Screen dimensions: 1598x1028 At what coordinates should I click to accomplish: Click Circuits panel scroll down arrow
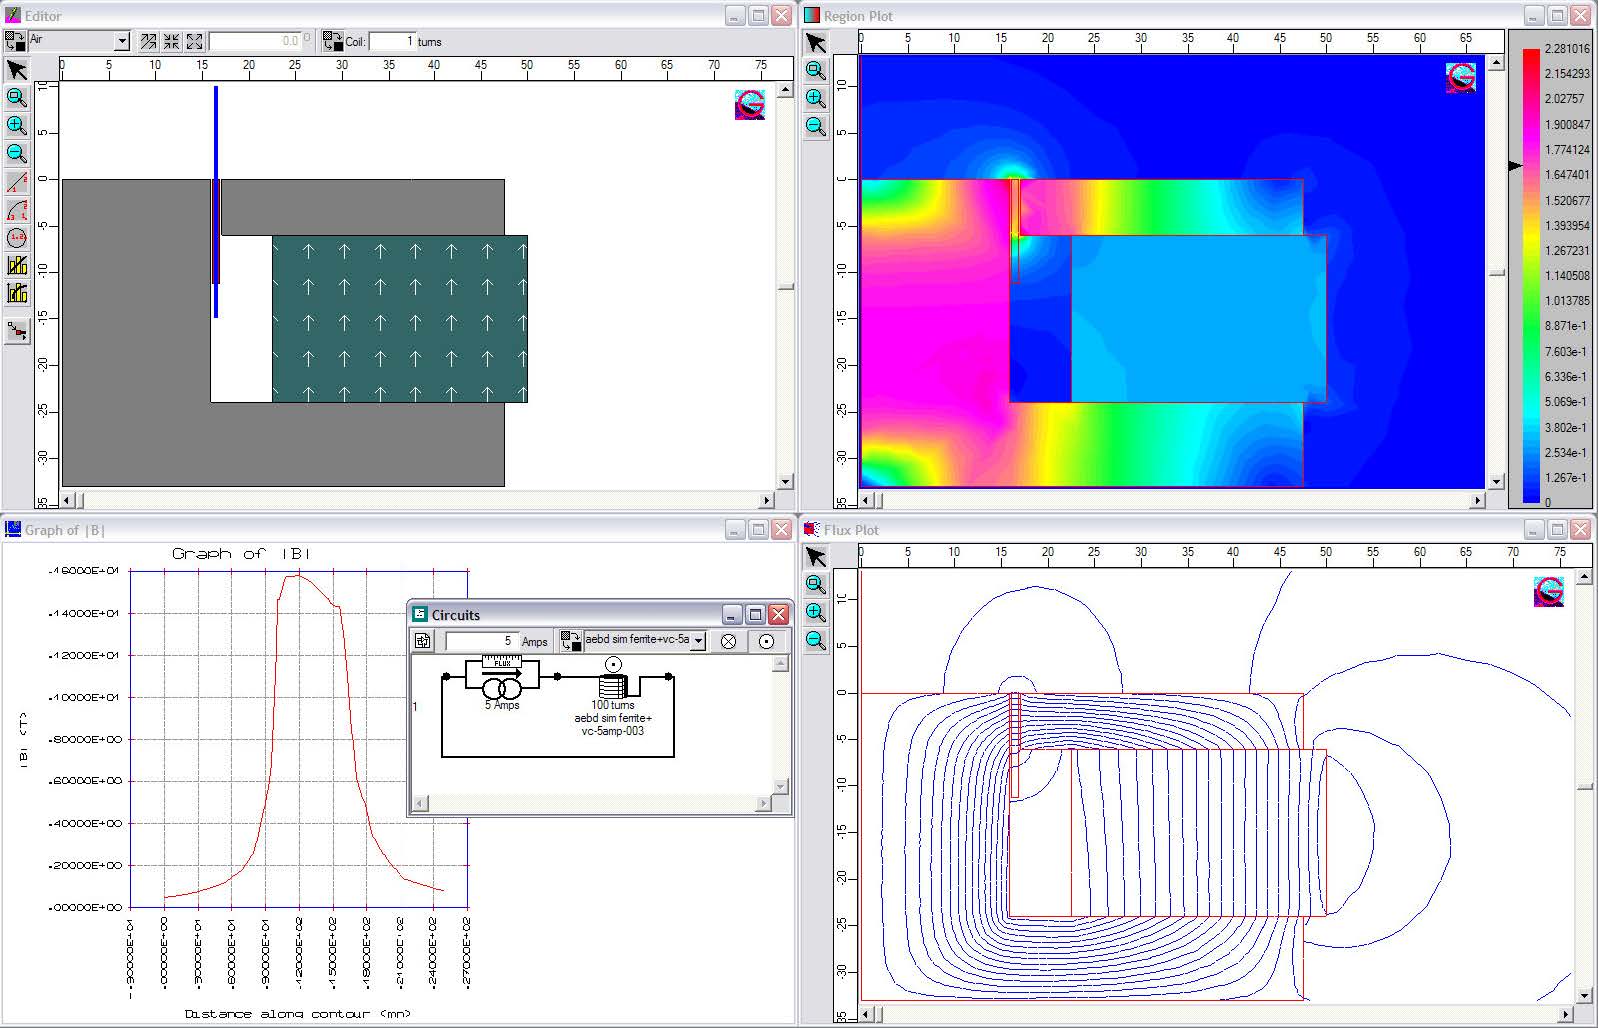click(781, 787)
